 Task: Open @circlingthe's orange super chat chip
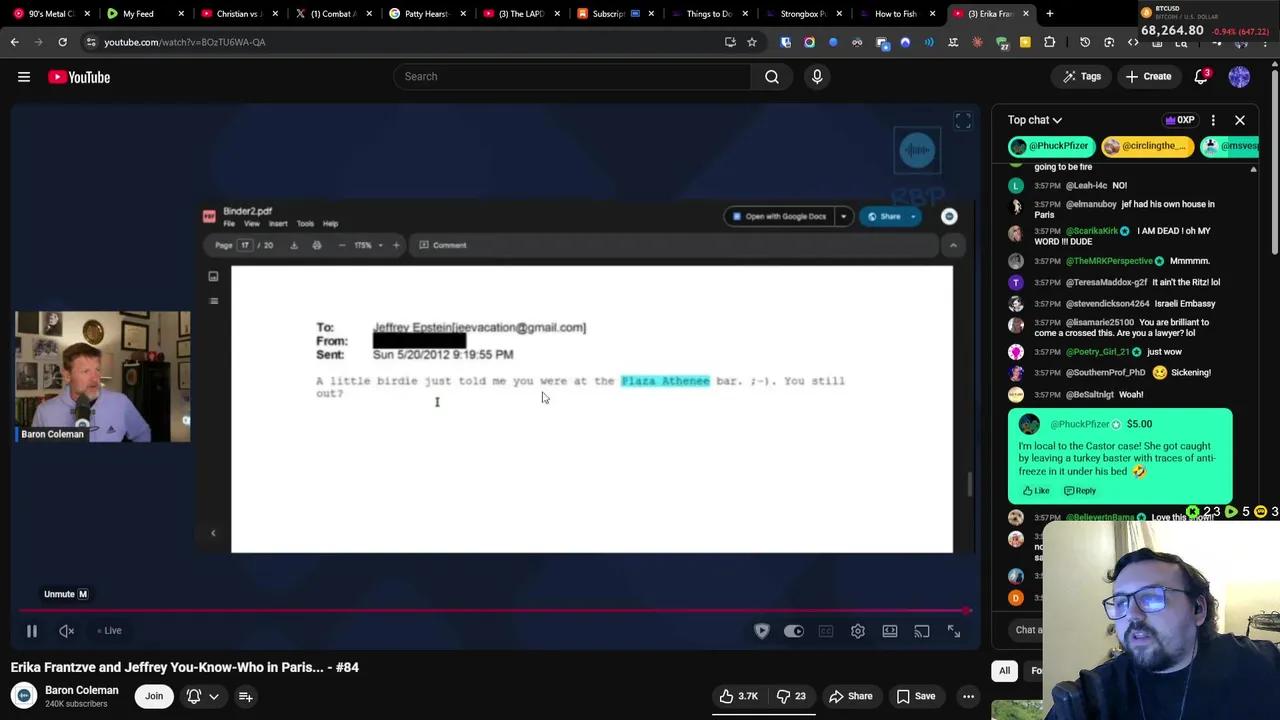[1146, 146]
